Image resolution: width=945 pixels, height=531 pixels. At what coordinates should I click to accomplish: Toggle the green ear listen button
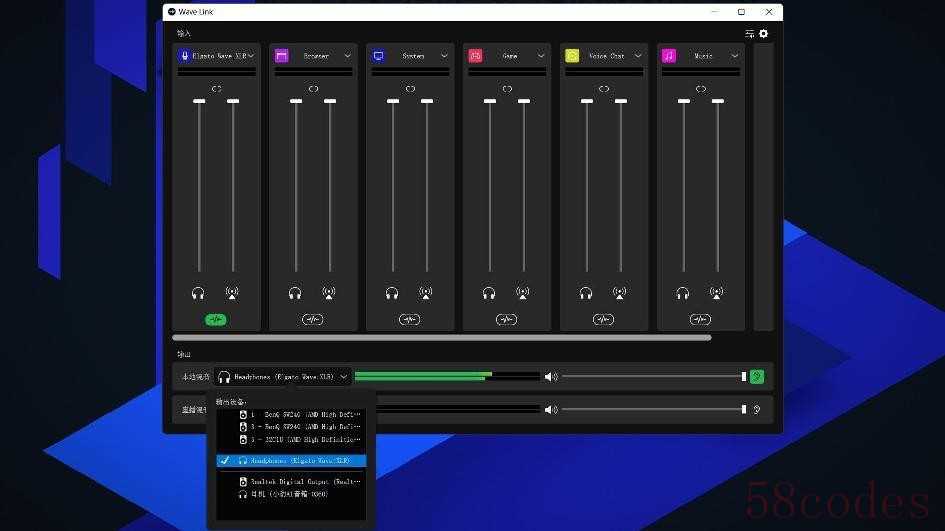coord(757,377)
